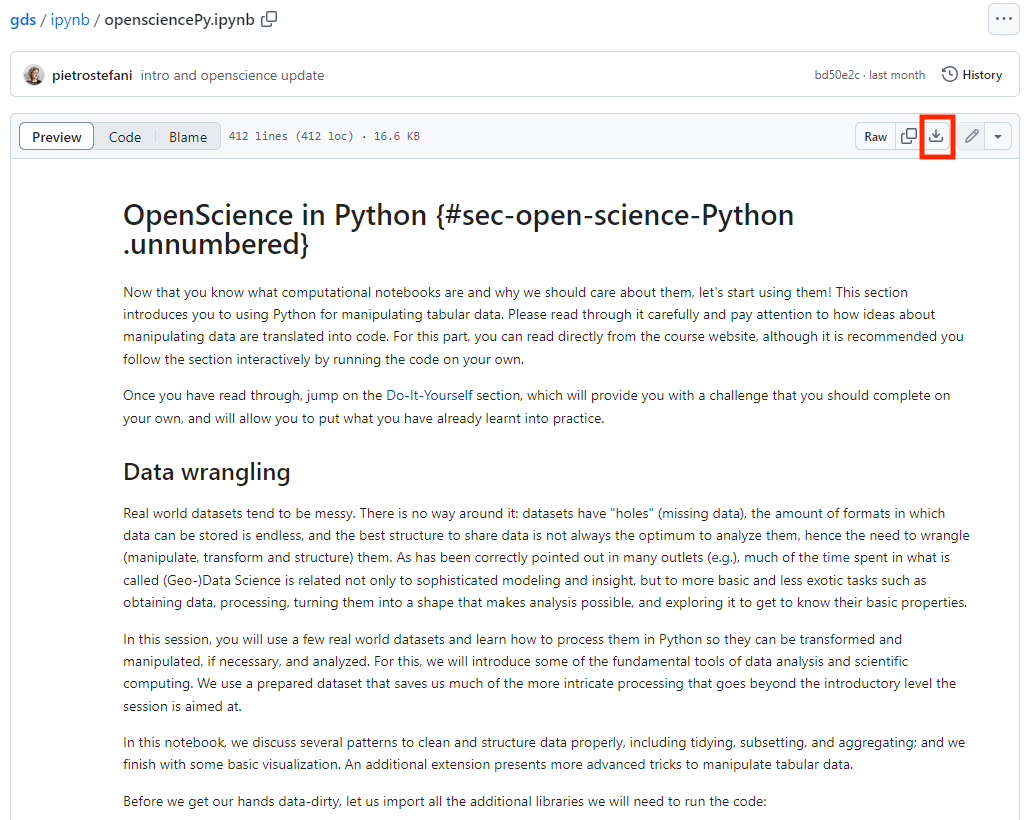This screenshot has width=1032, height=820.
Task: Follow the Do-It-Yourself link
Action: (x=429, y=395)
